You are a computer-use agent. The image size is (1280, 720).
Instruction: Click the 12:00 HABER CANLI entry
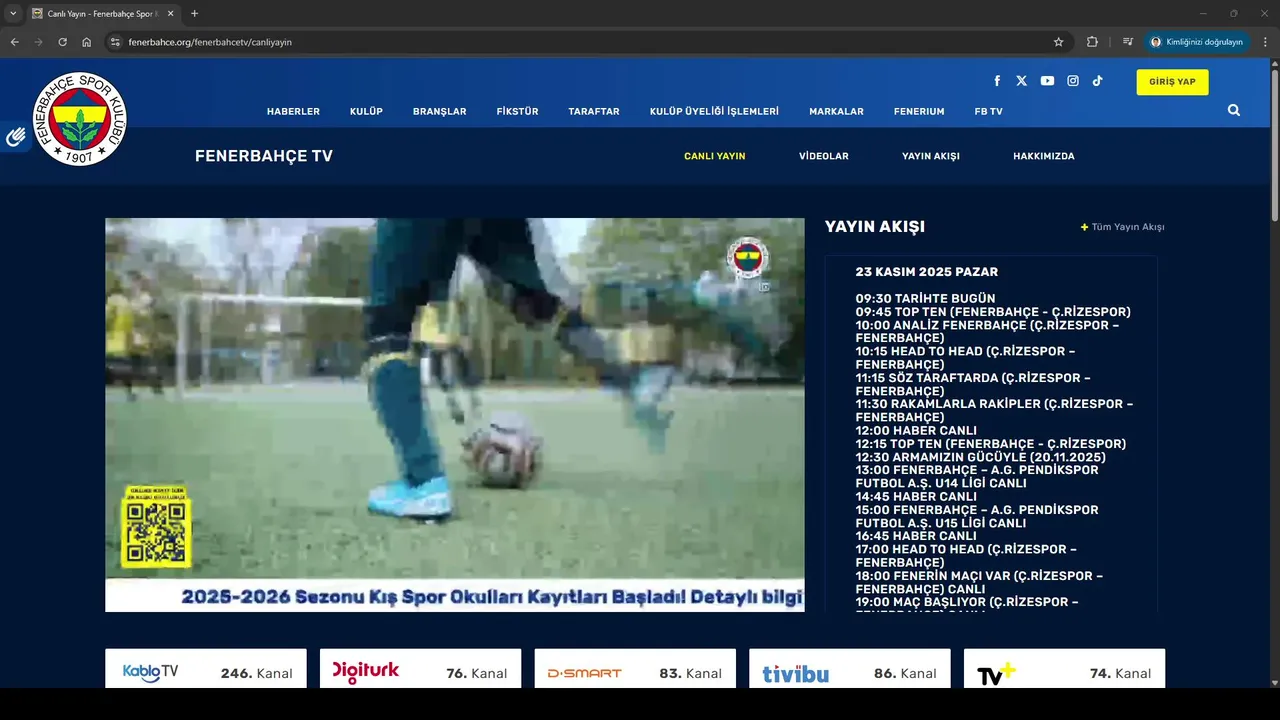pos(916,431)
